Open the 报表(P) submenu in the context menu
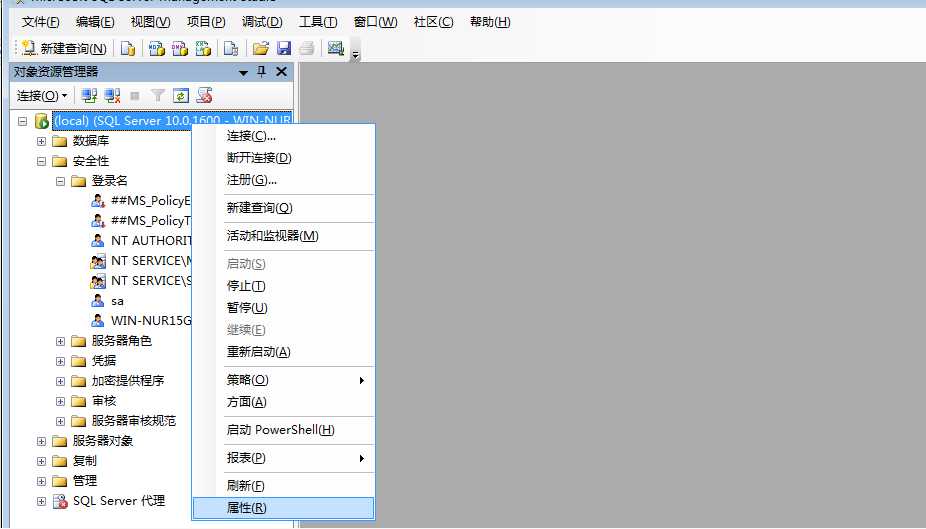The image size is (926, 529). click(x=283, y=458)
